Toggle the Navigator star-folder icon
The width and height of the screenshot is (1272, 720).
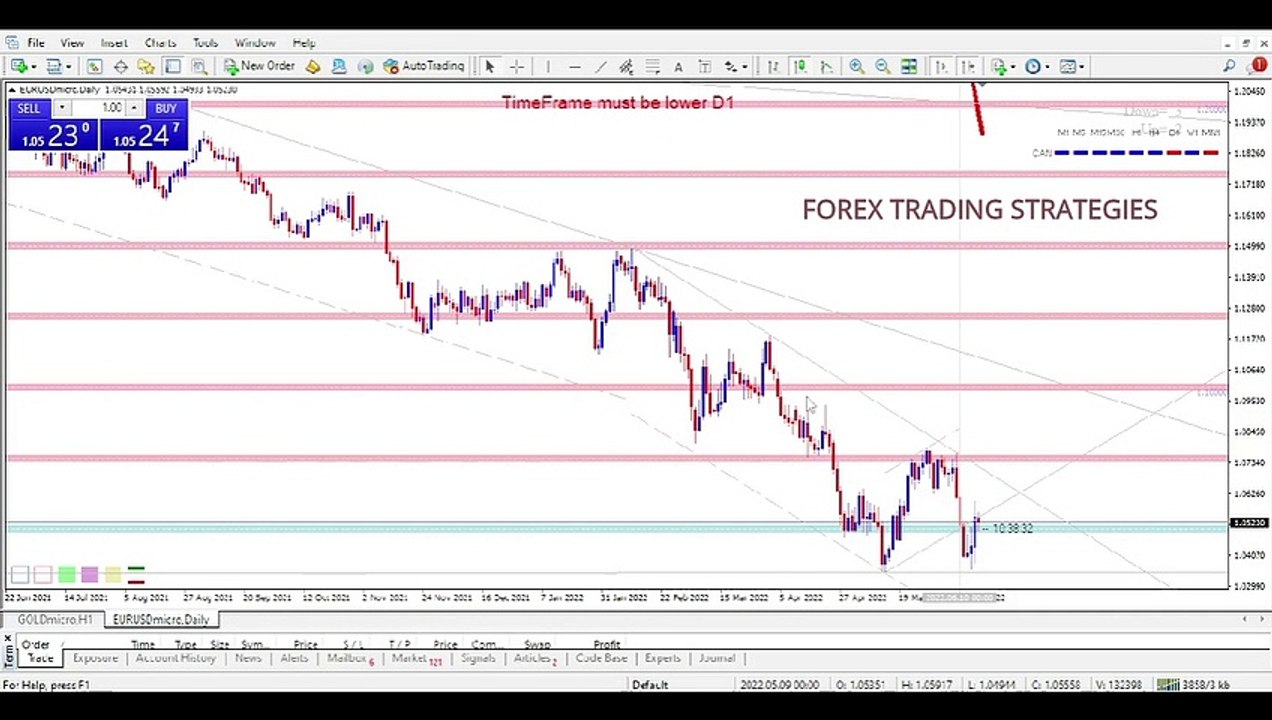146,66
